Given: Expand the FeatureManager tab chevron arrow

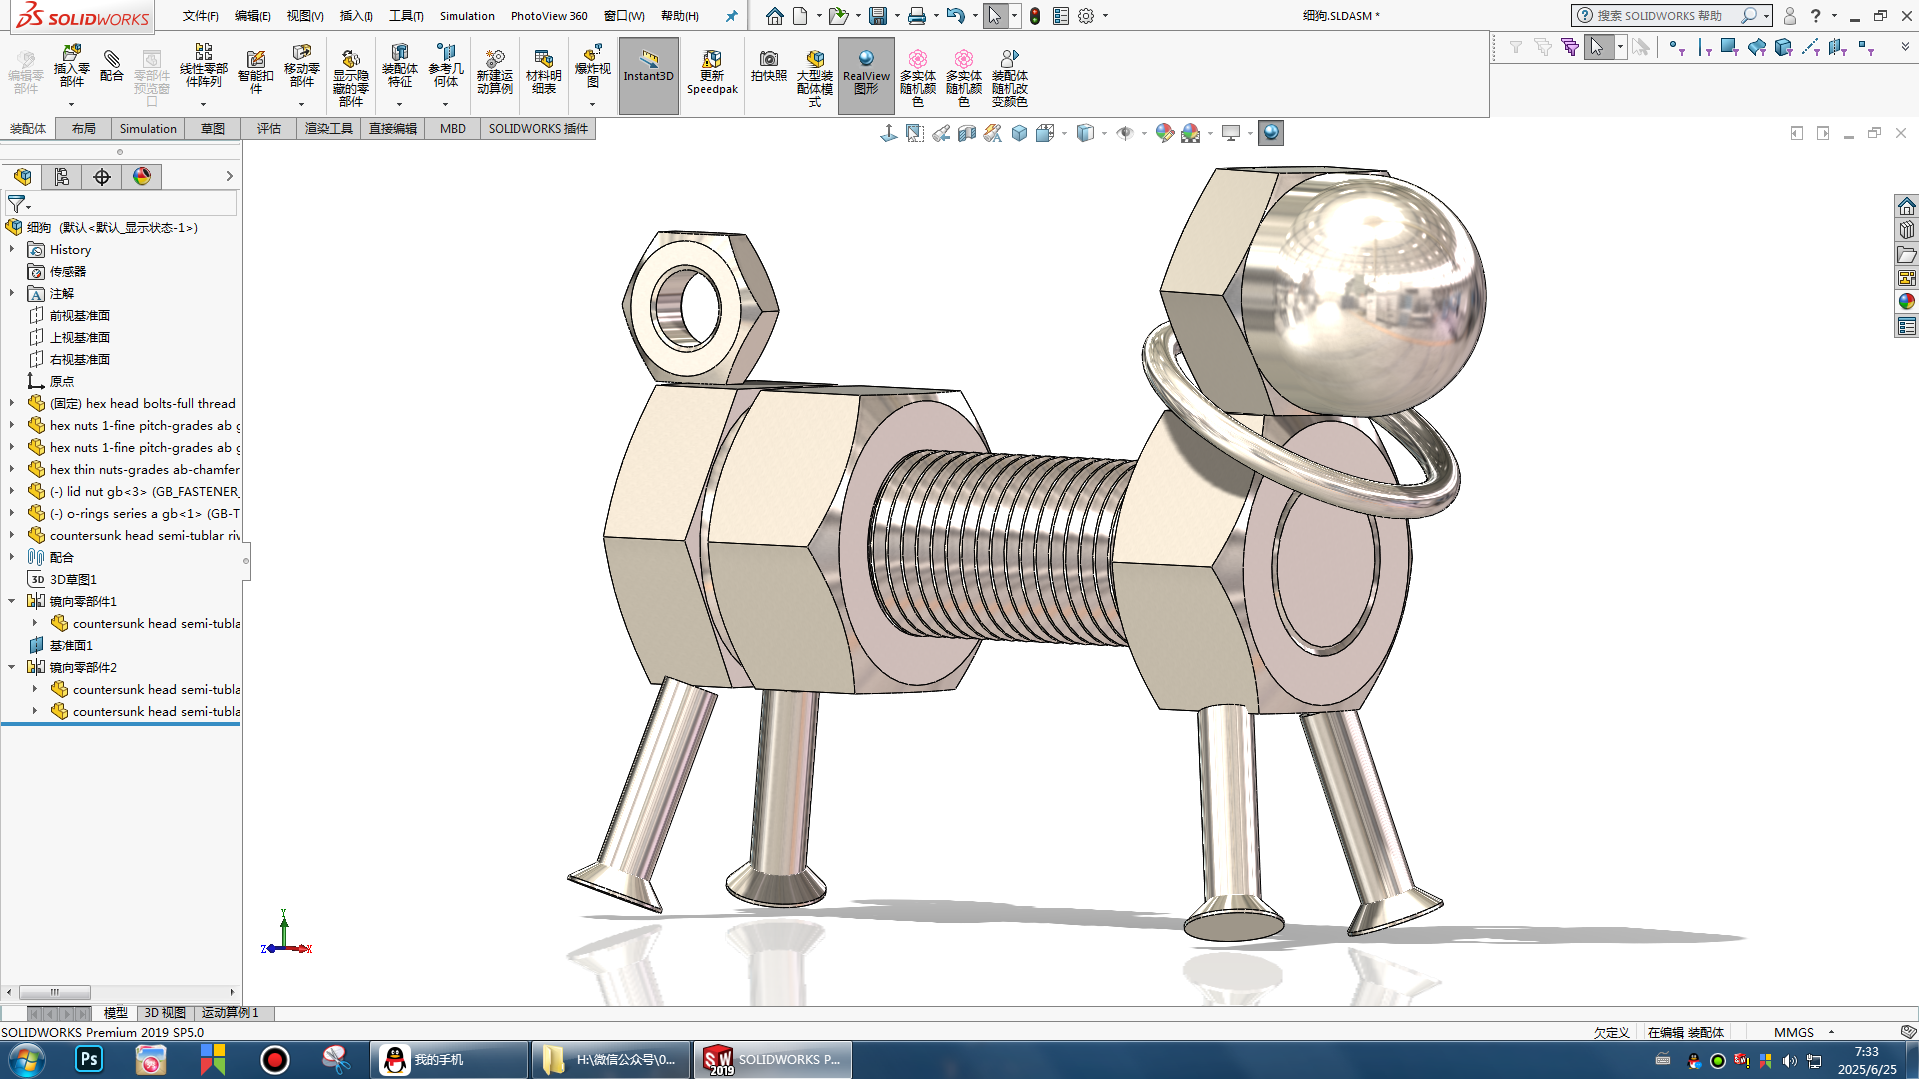Looking at the screenshot, I should 229,176.
